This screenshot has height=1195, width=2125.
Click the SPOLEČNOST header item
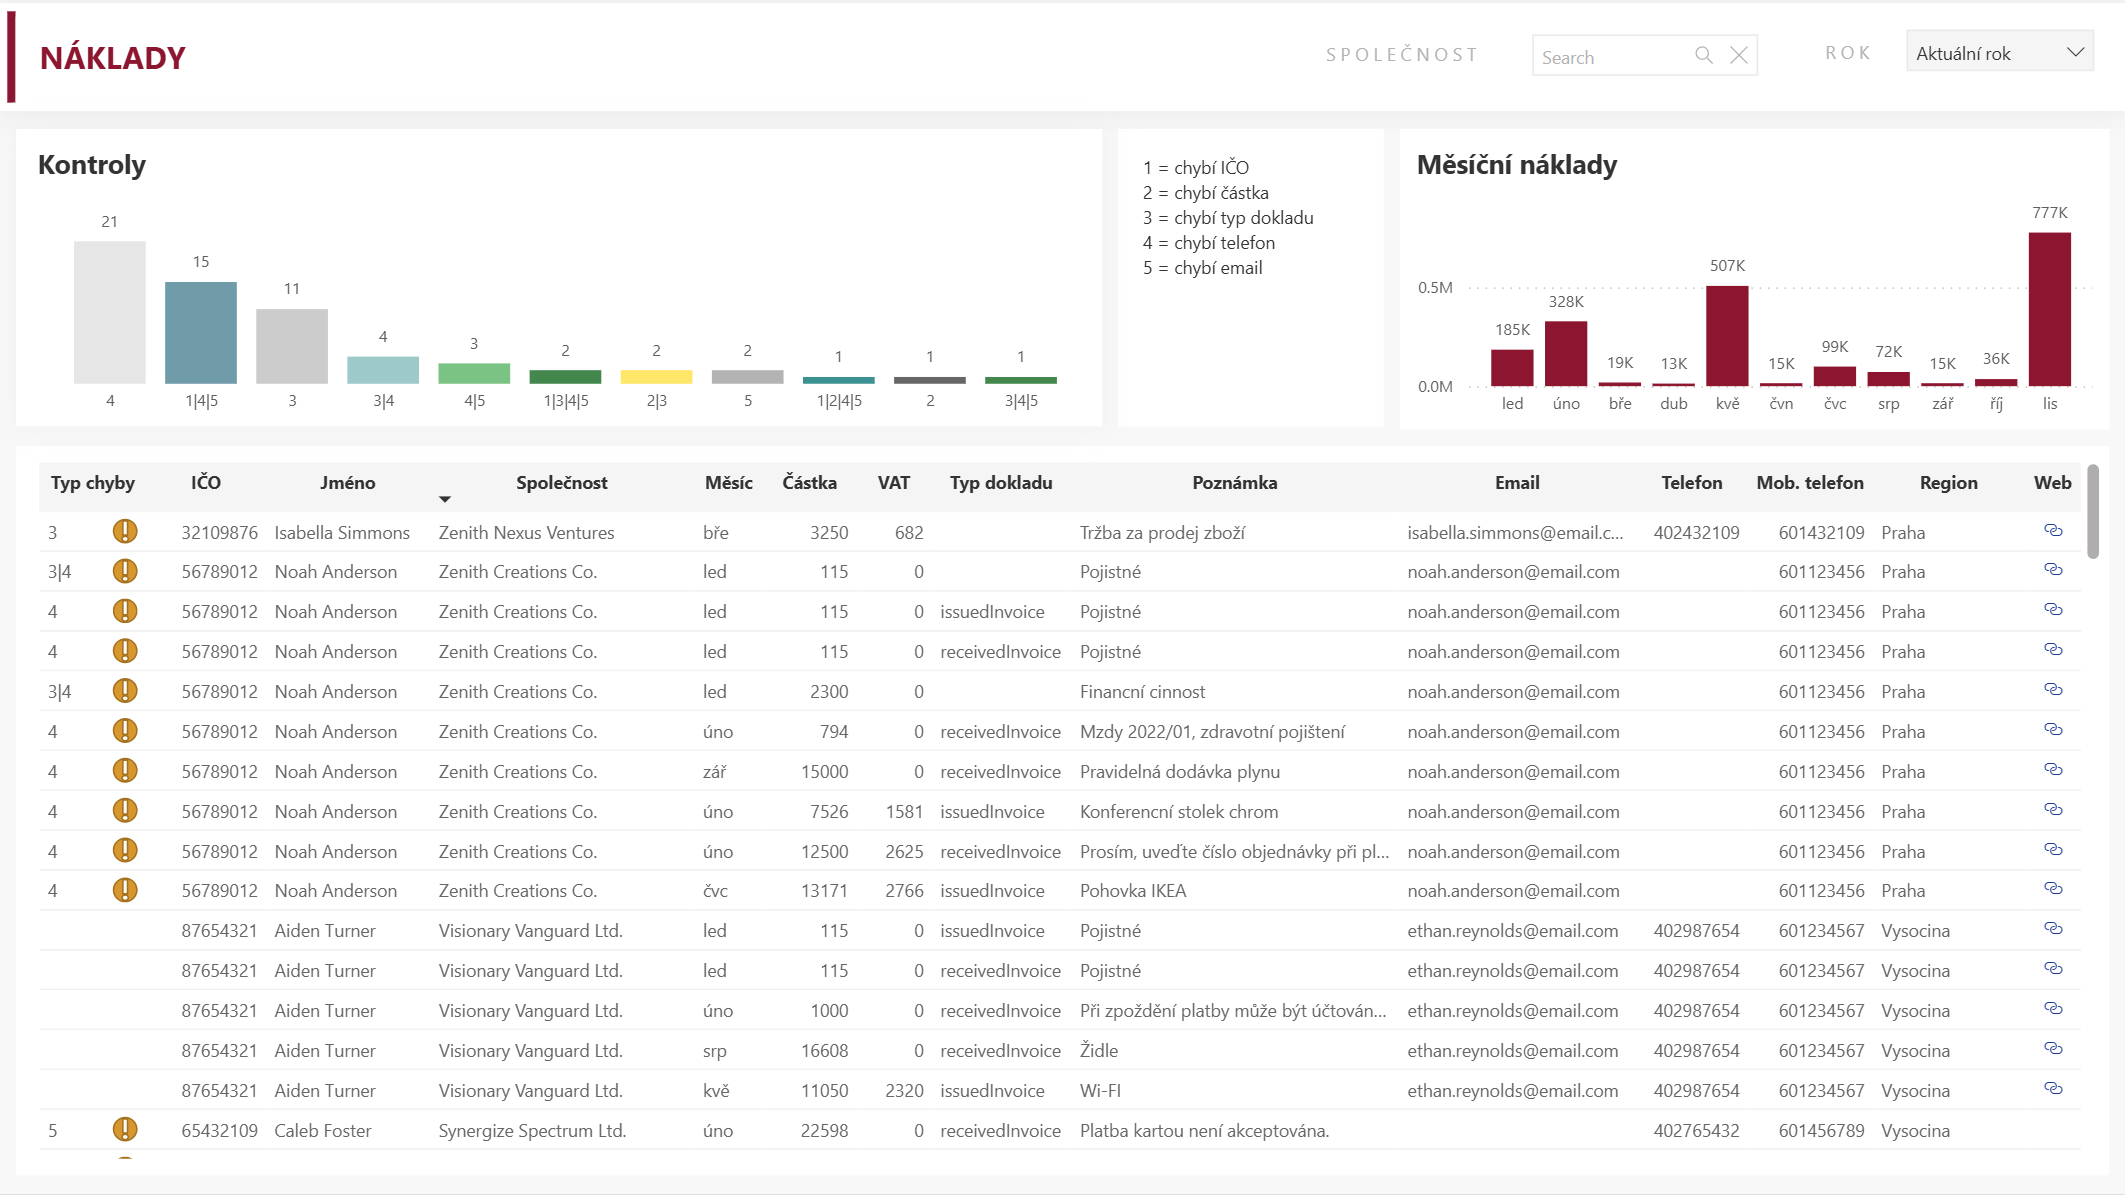coord(1402,54)
